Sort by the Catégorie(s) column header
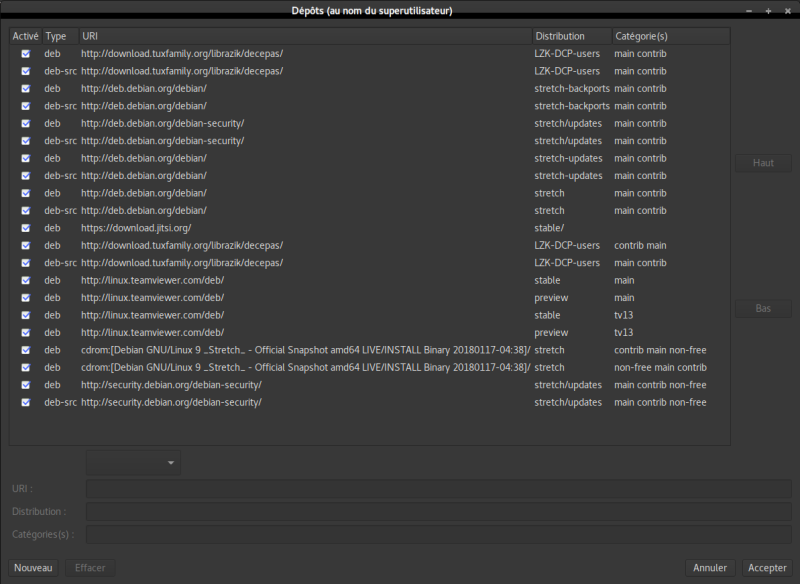The width and height of the screenshot is (800, 584). tap(671, 36)
